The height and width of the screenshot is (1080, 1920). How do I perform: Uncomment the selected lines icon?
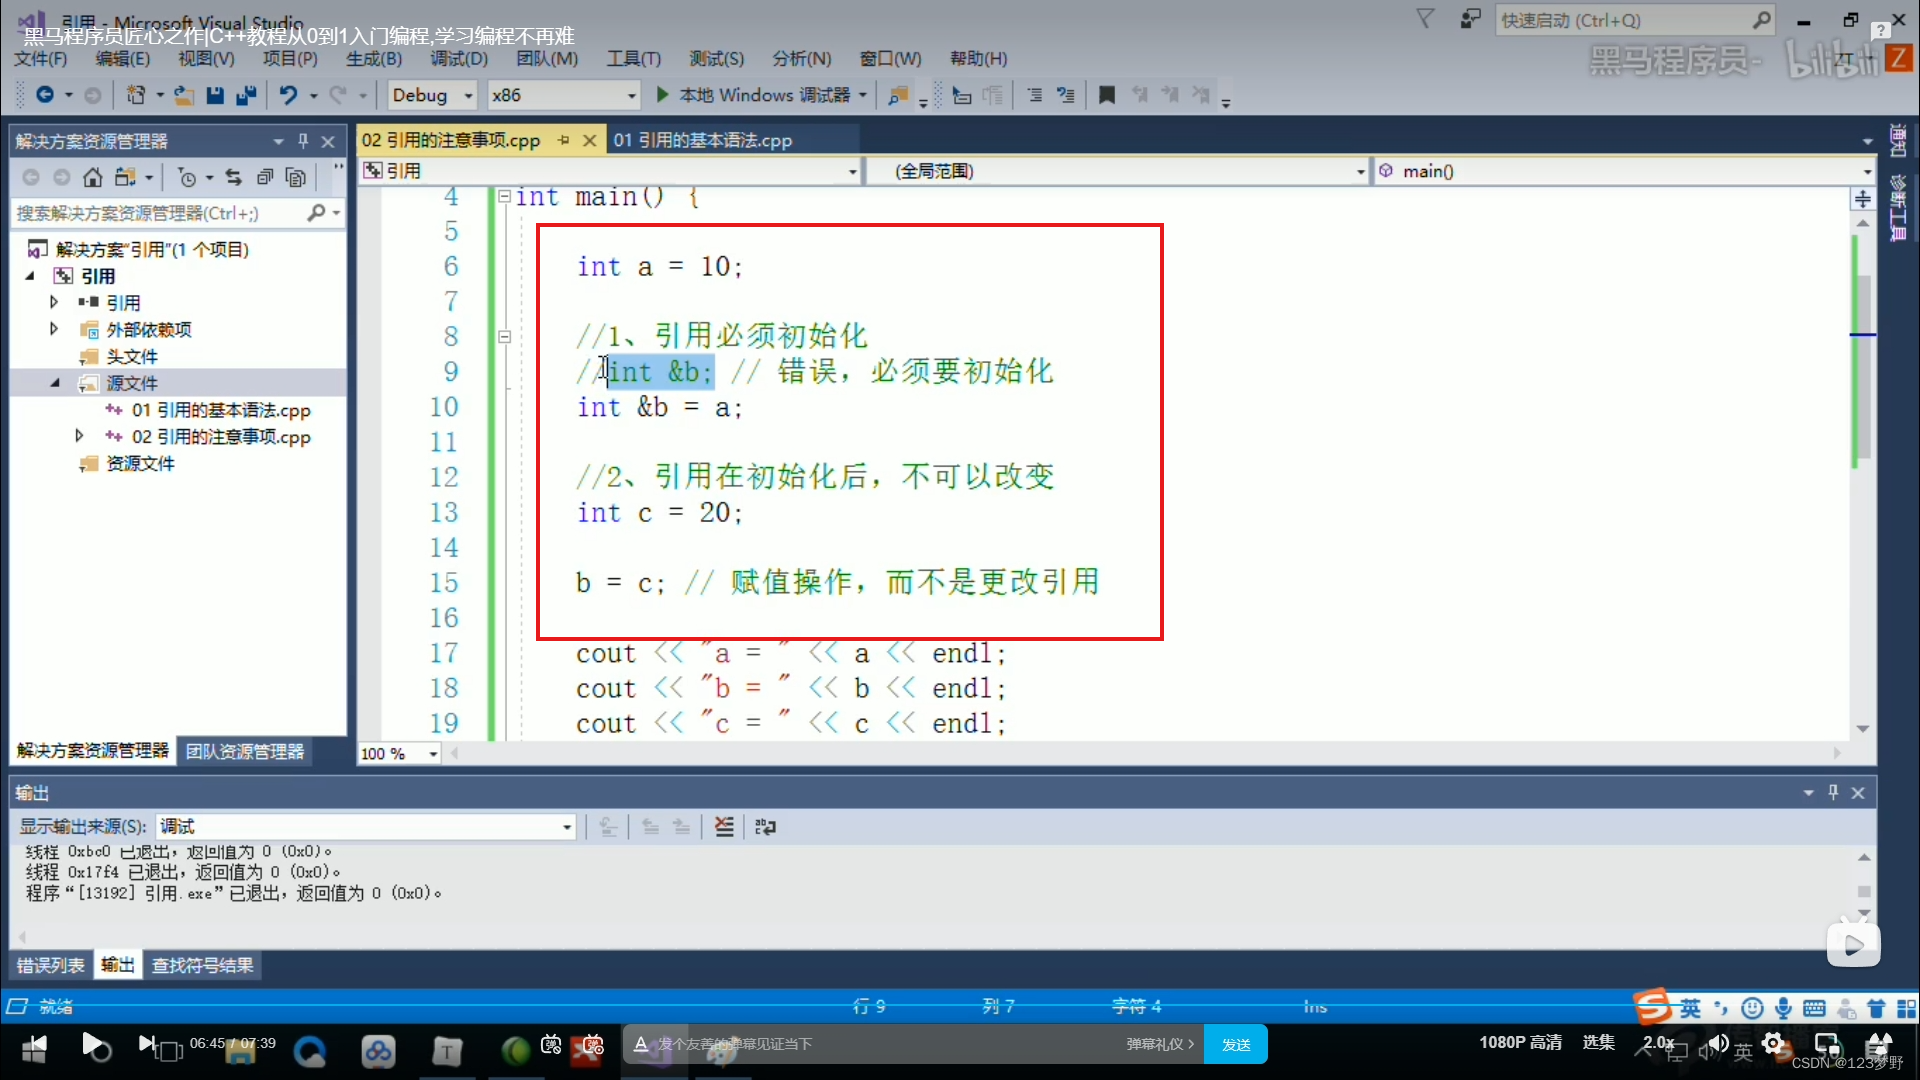pyautogui.click(x=1066, y=95)
